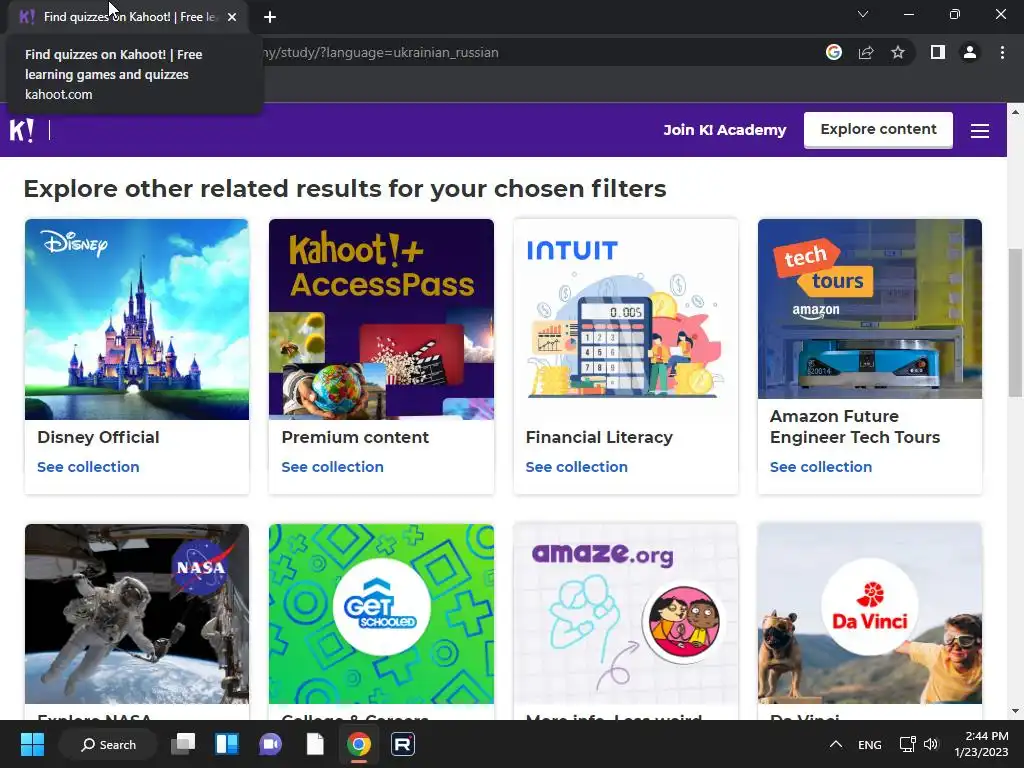Click the page vertical scrollbar thumb
Screen dimensions: 1024x768
point(1016,323)
